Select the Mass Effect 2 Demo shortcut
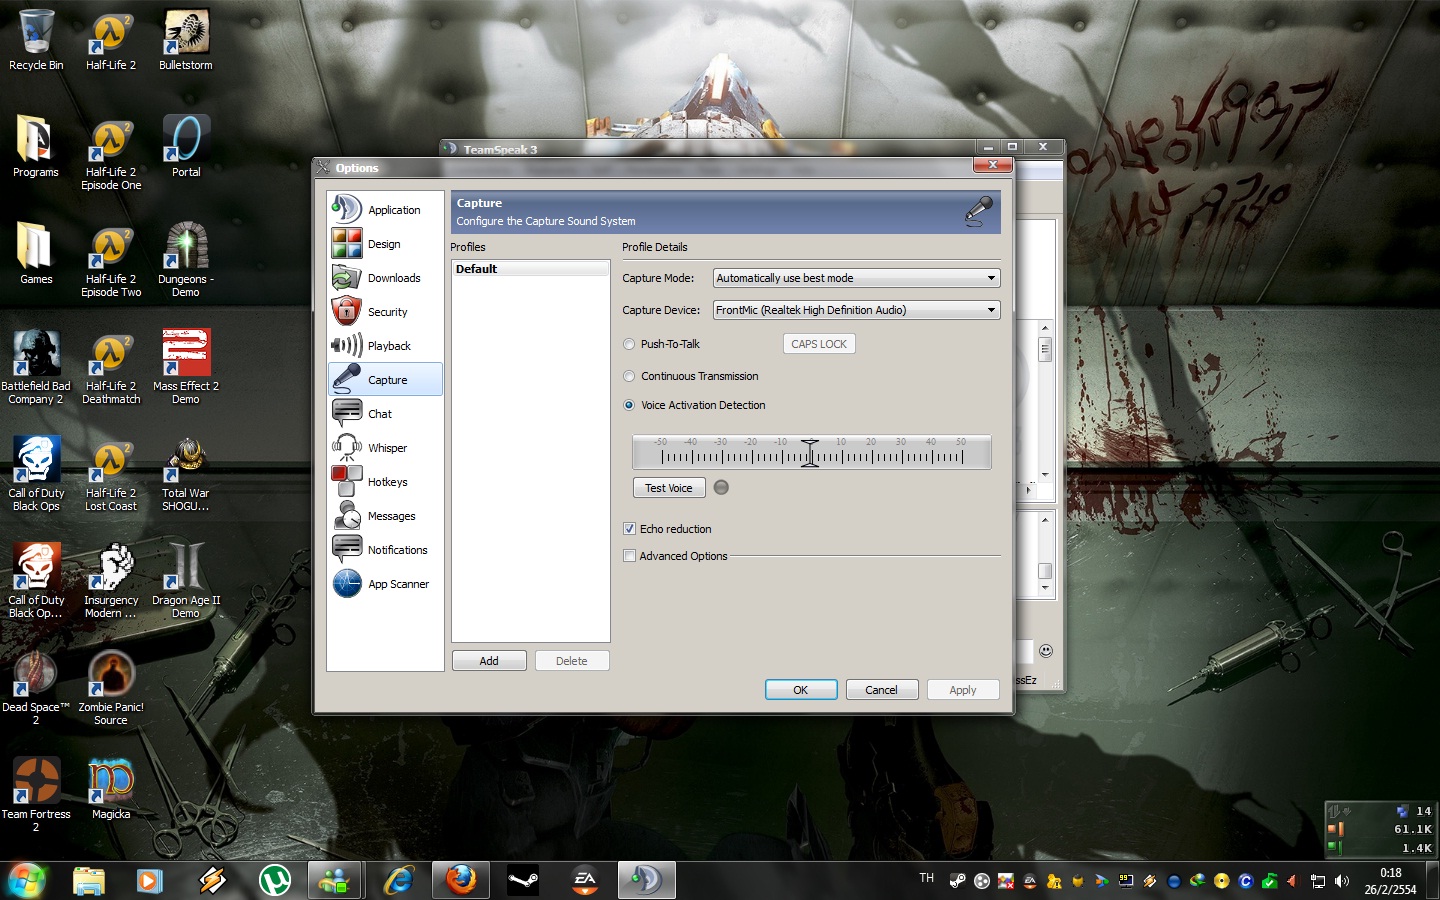Screen dimensions: 1440x900 [186, 366]
